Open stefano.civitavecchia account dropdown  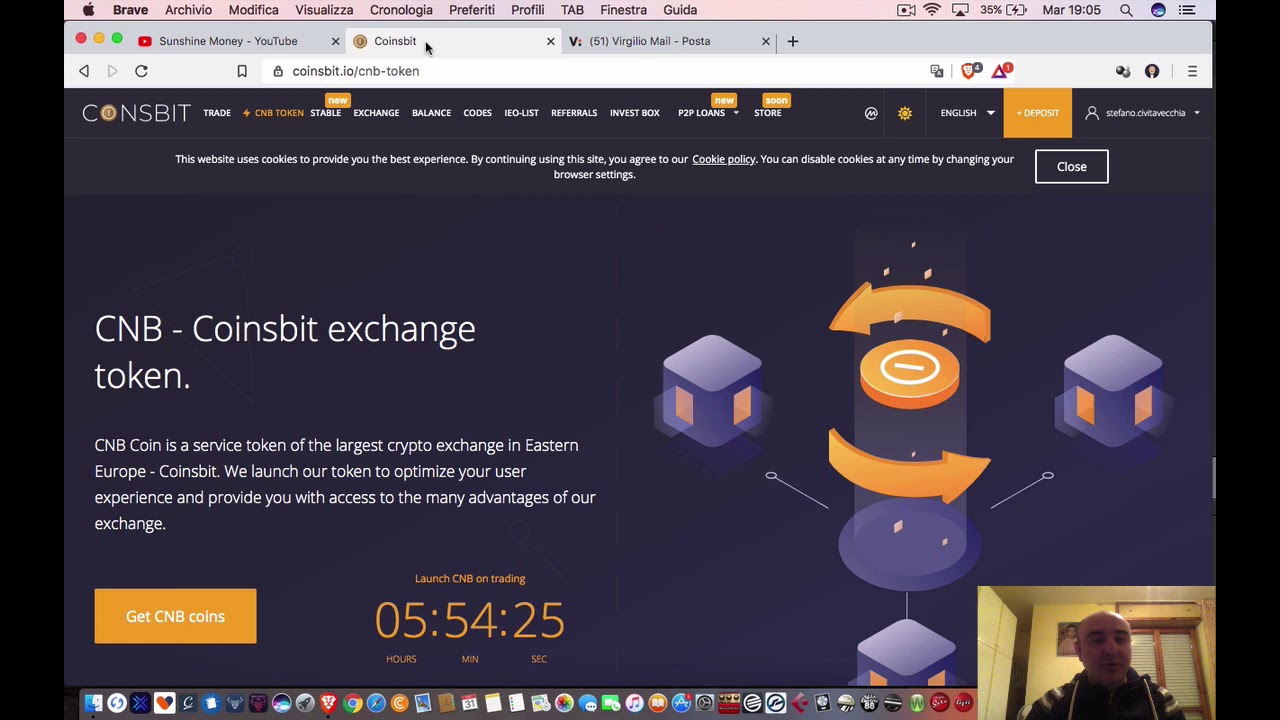click(x=1145, y=113)
